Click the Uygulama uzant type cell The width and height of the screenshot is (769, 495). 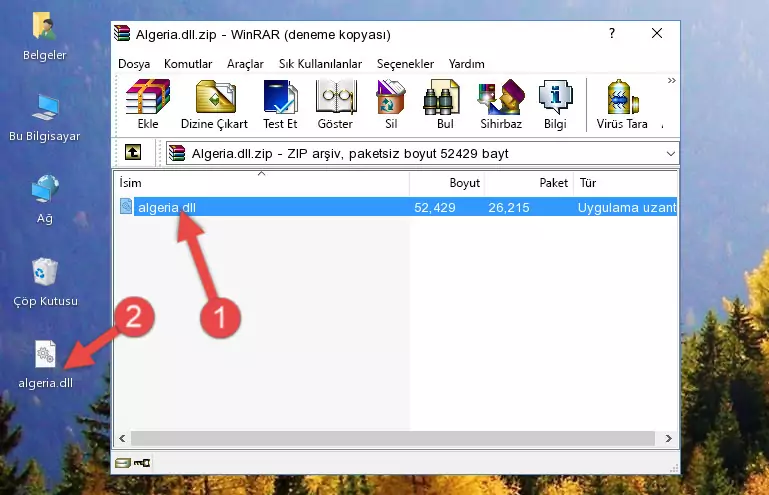point(627,208)
